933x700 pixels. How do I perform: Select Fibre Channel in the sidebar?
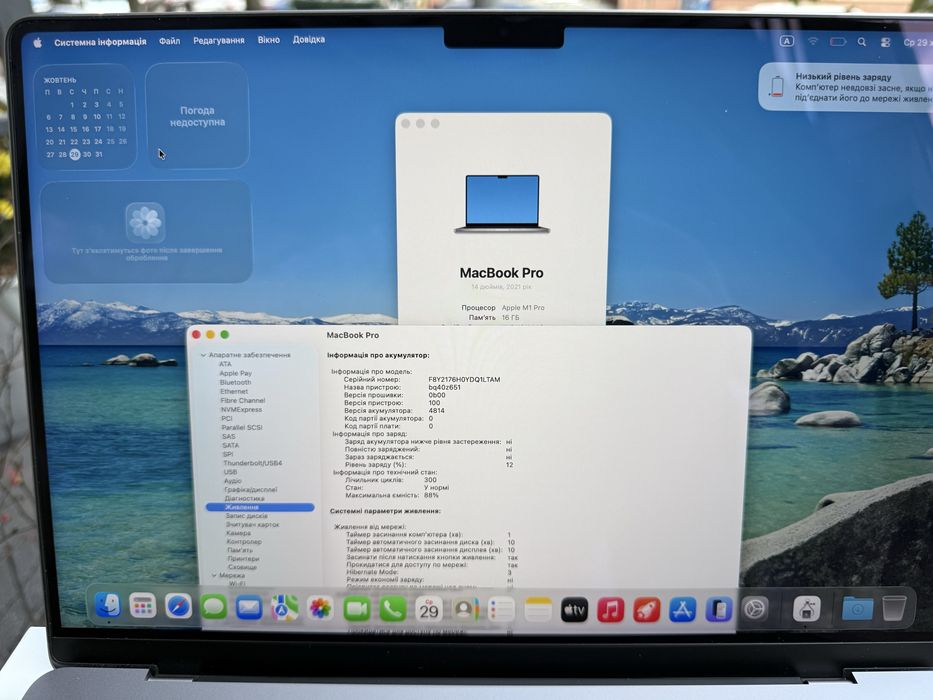click(243, 401)
